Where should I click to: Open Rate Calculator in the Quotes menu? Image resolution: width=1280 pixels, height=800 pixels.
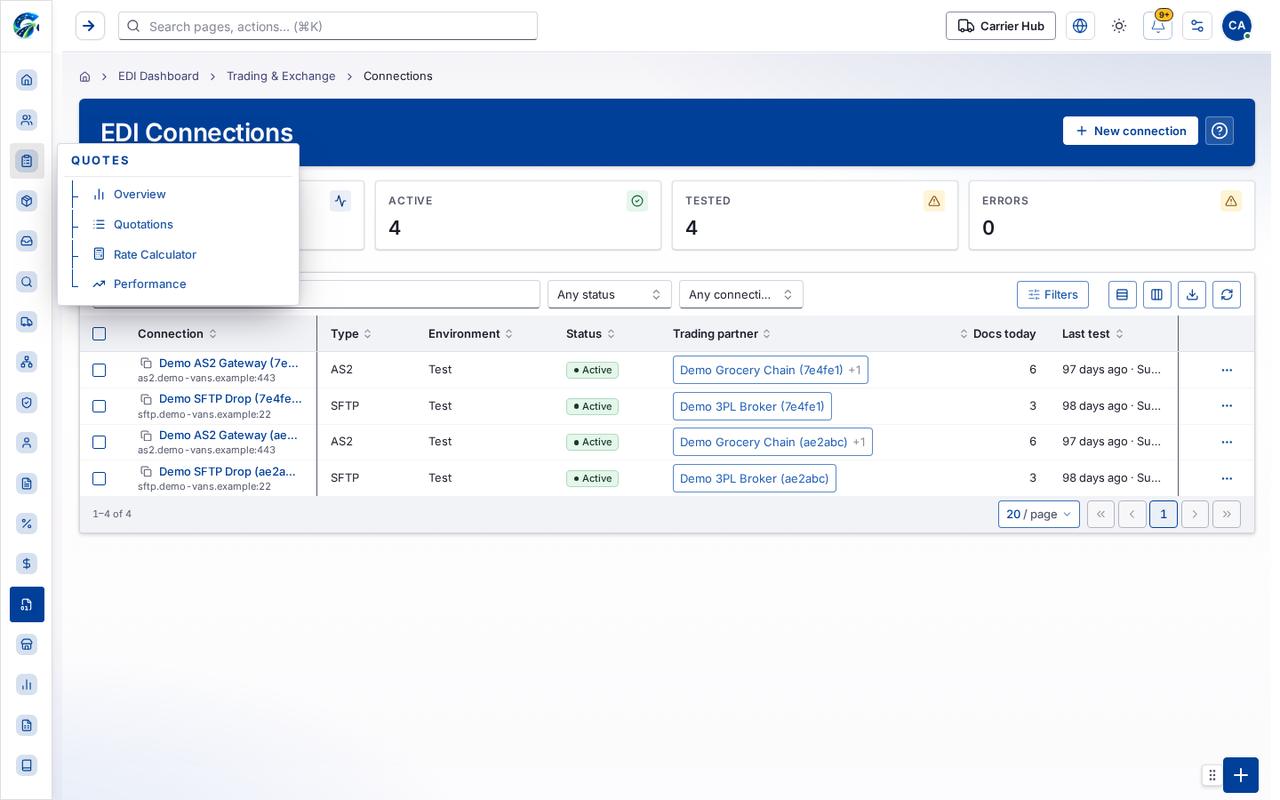(x=154, y=254)
